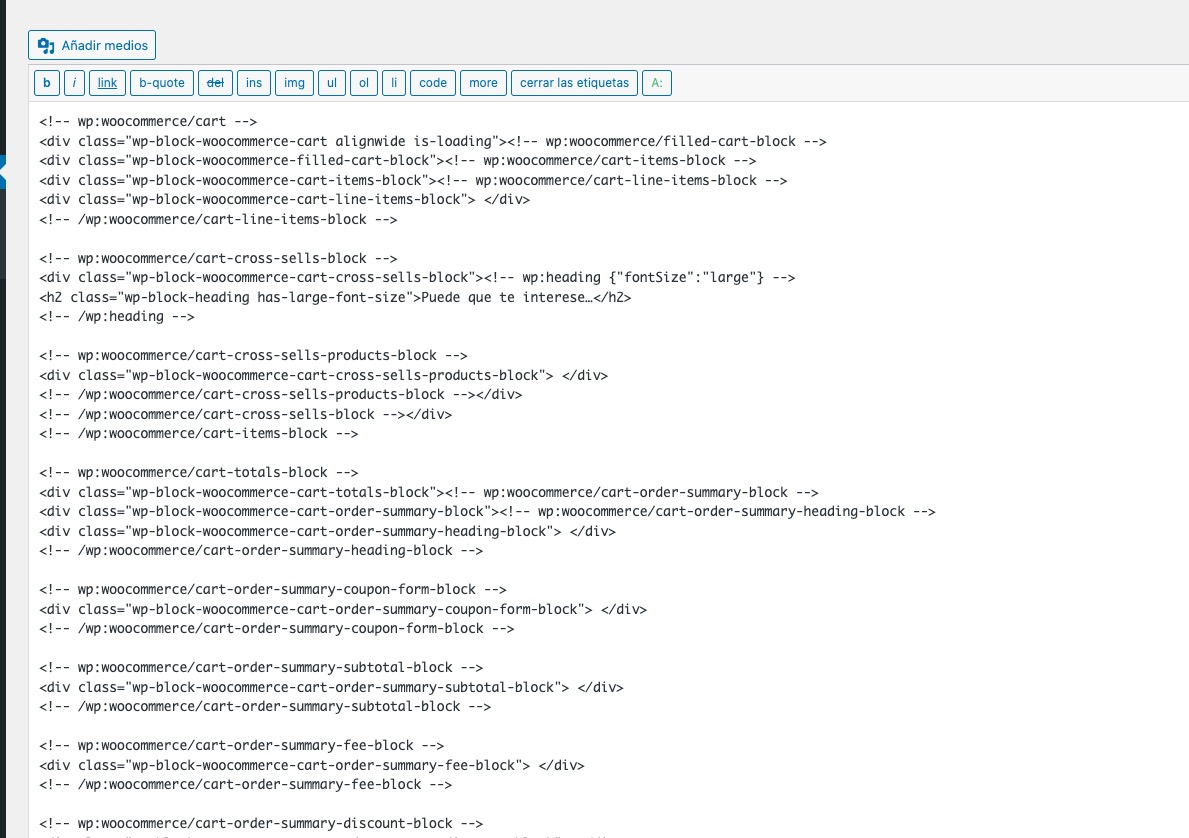The image size is (1189, 838).
Task: Click the code tag button
Action: 433,83
